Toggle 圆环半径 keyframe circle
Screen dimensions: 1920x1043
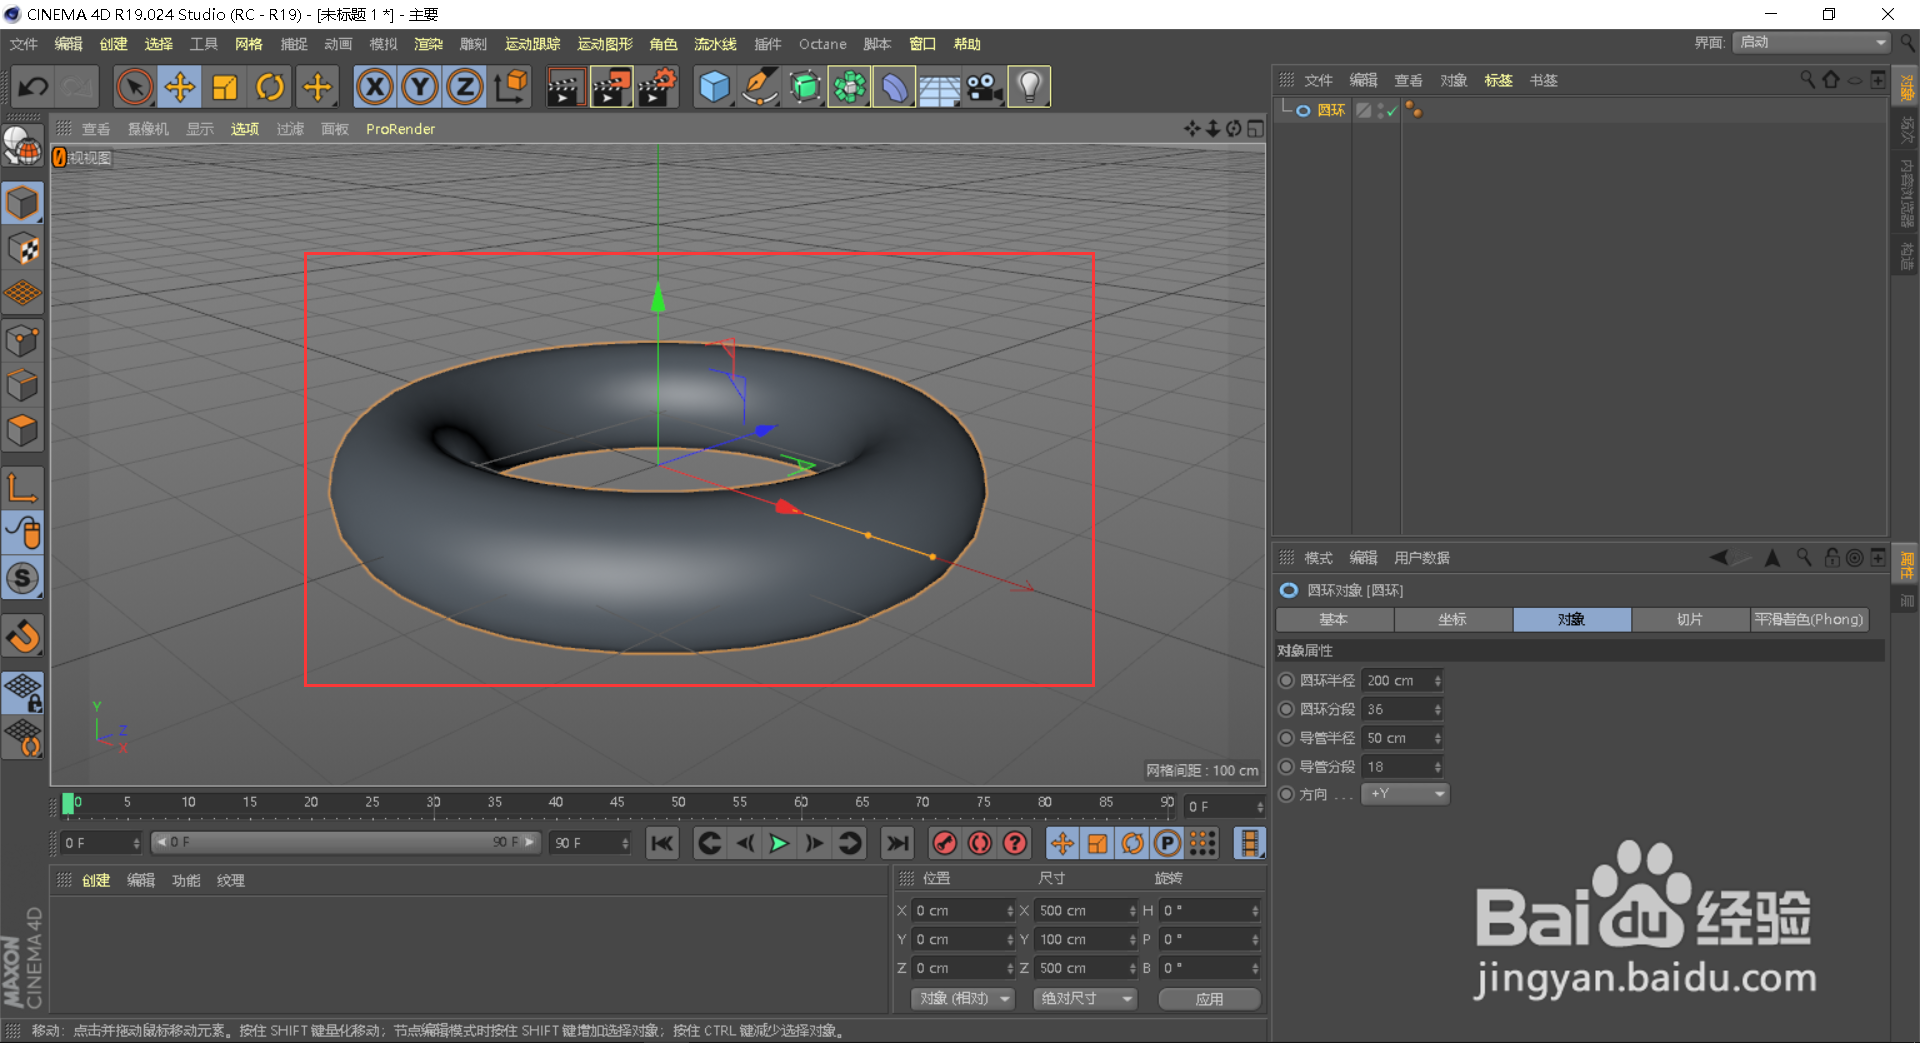tap(1287, 681)
